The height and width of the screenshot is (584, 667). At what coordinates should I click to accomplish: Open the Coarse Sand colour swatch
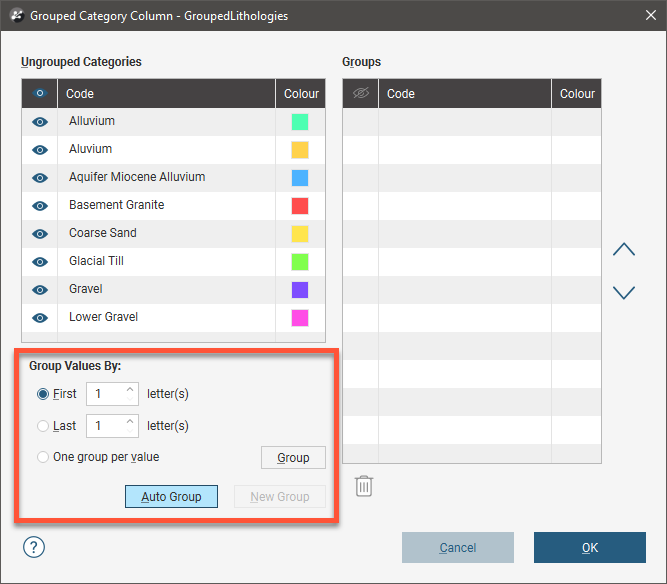pos(299,233)
